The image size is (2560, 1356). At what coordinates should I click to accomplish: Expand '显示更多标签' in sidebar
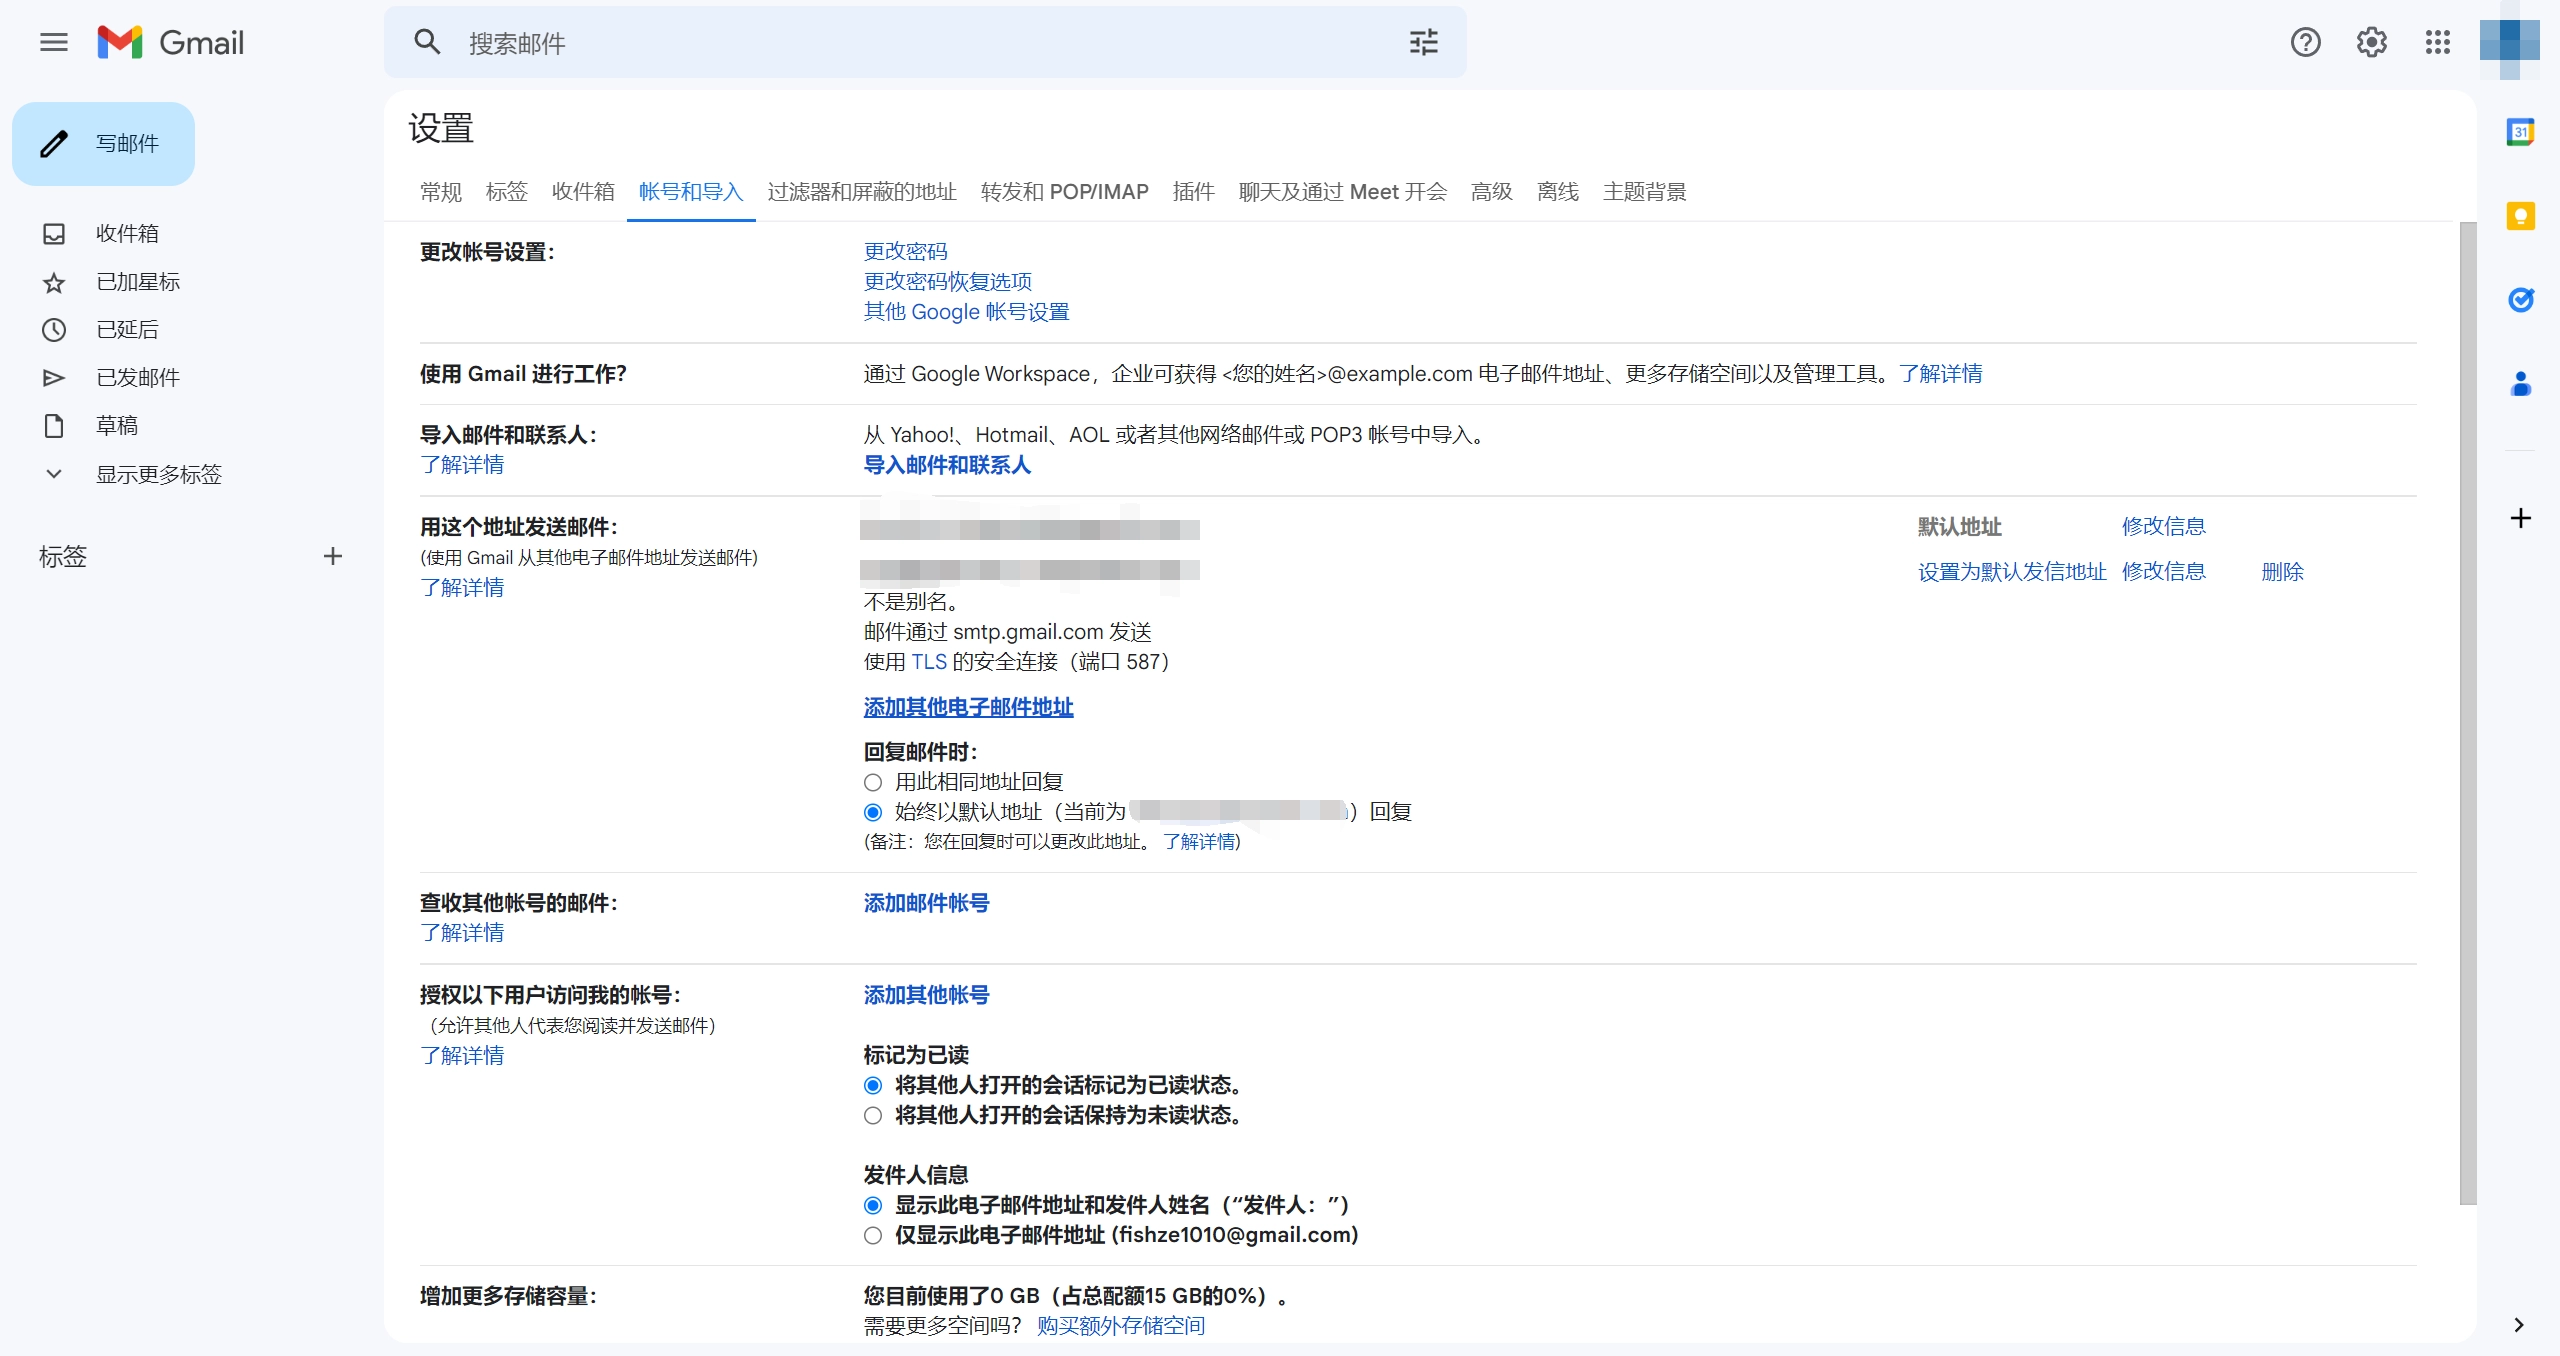[x=158, y=474]
